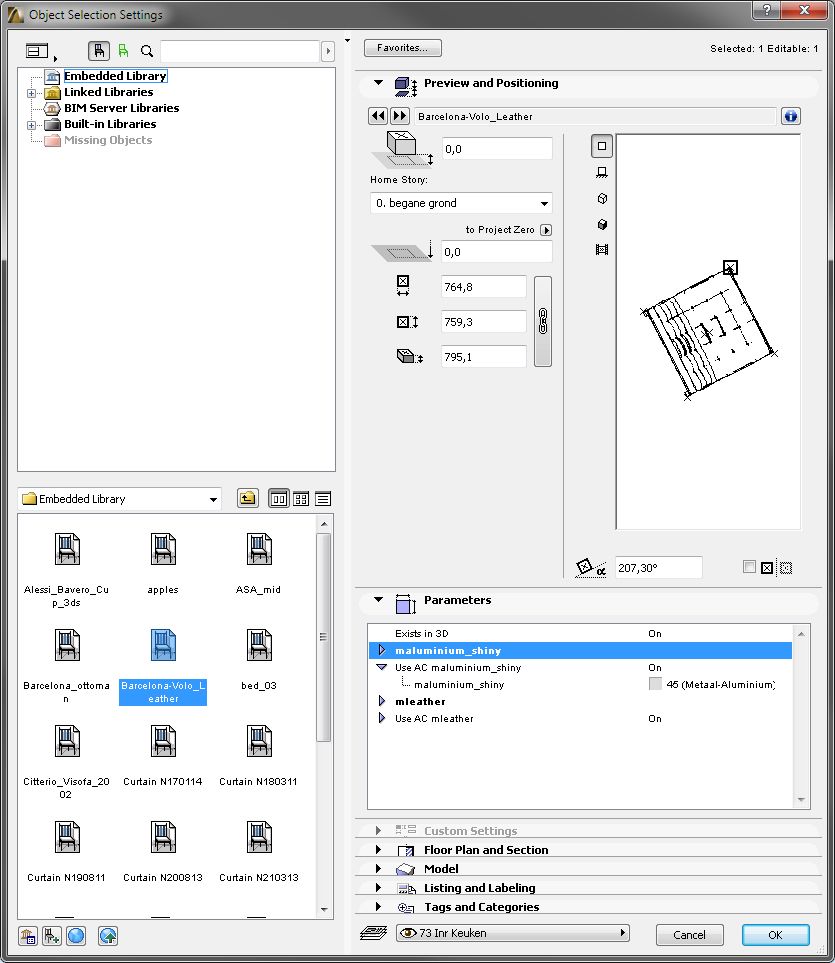Open the Home Story dropdown

click(461, 203)
